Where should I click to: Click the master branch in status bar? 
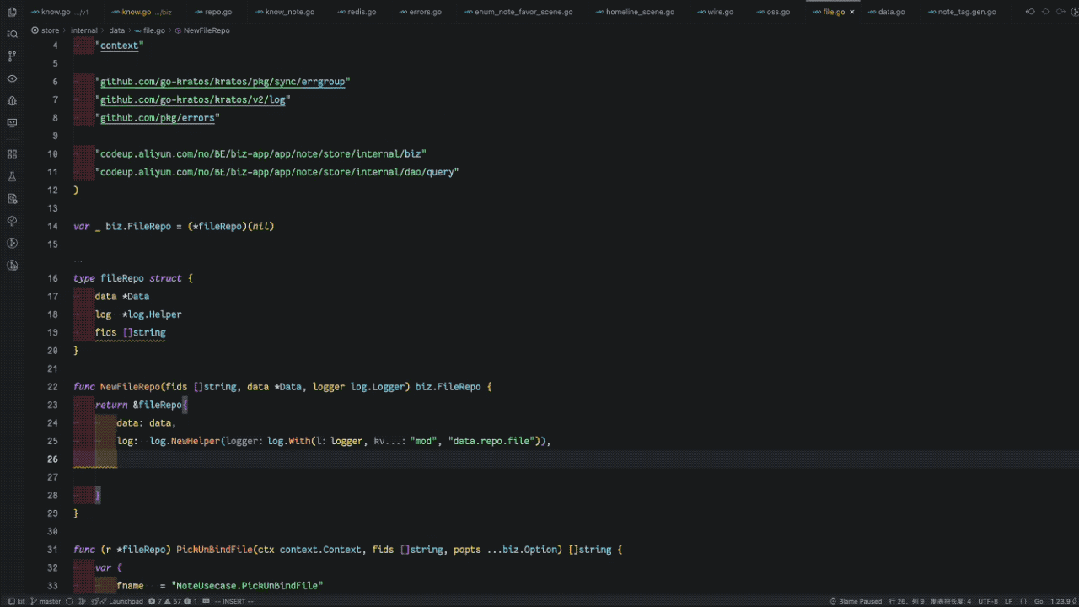[45, 601]
